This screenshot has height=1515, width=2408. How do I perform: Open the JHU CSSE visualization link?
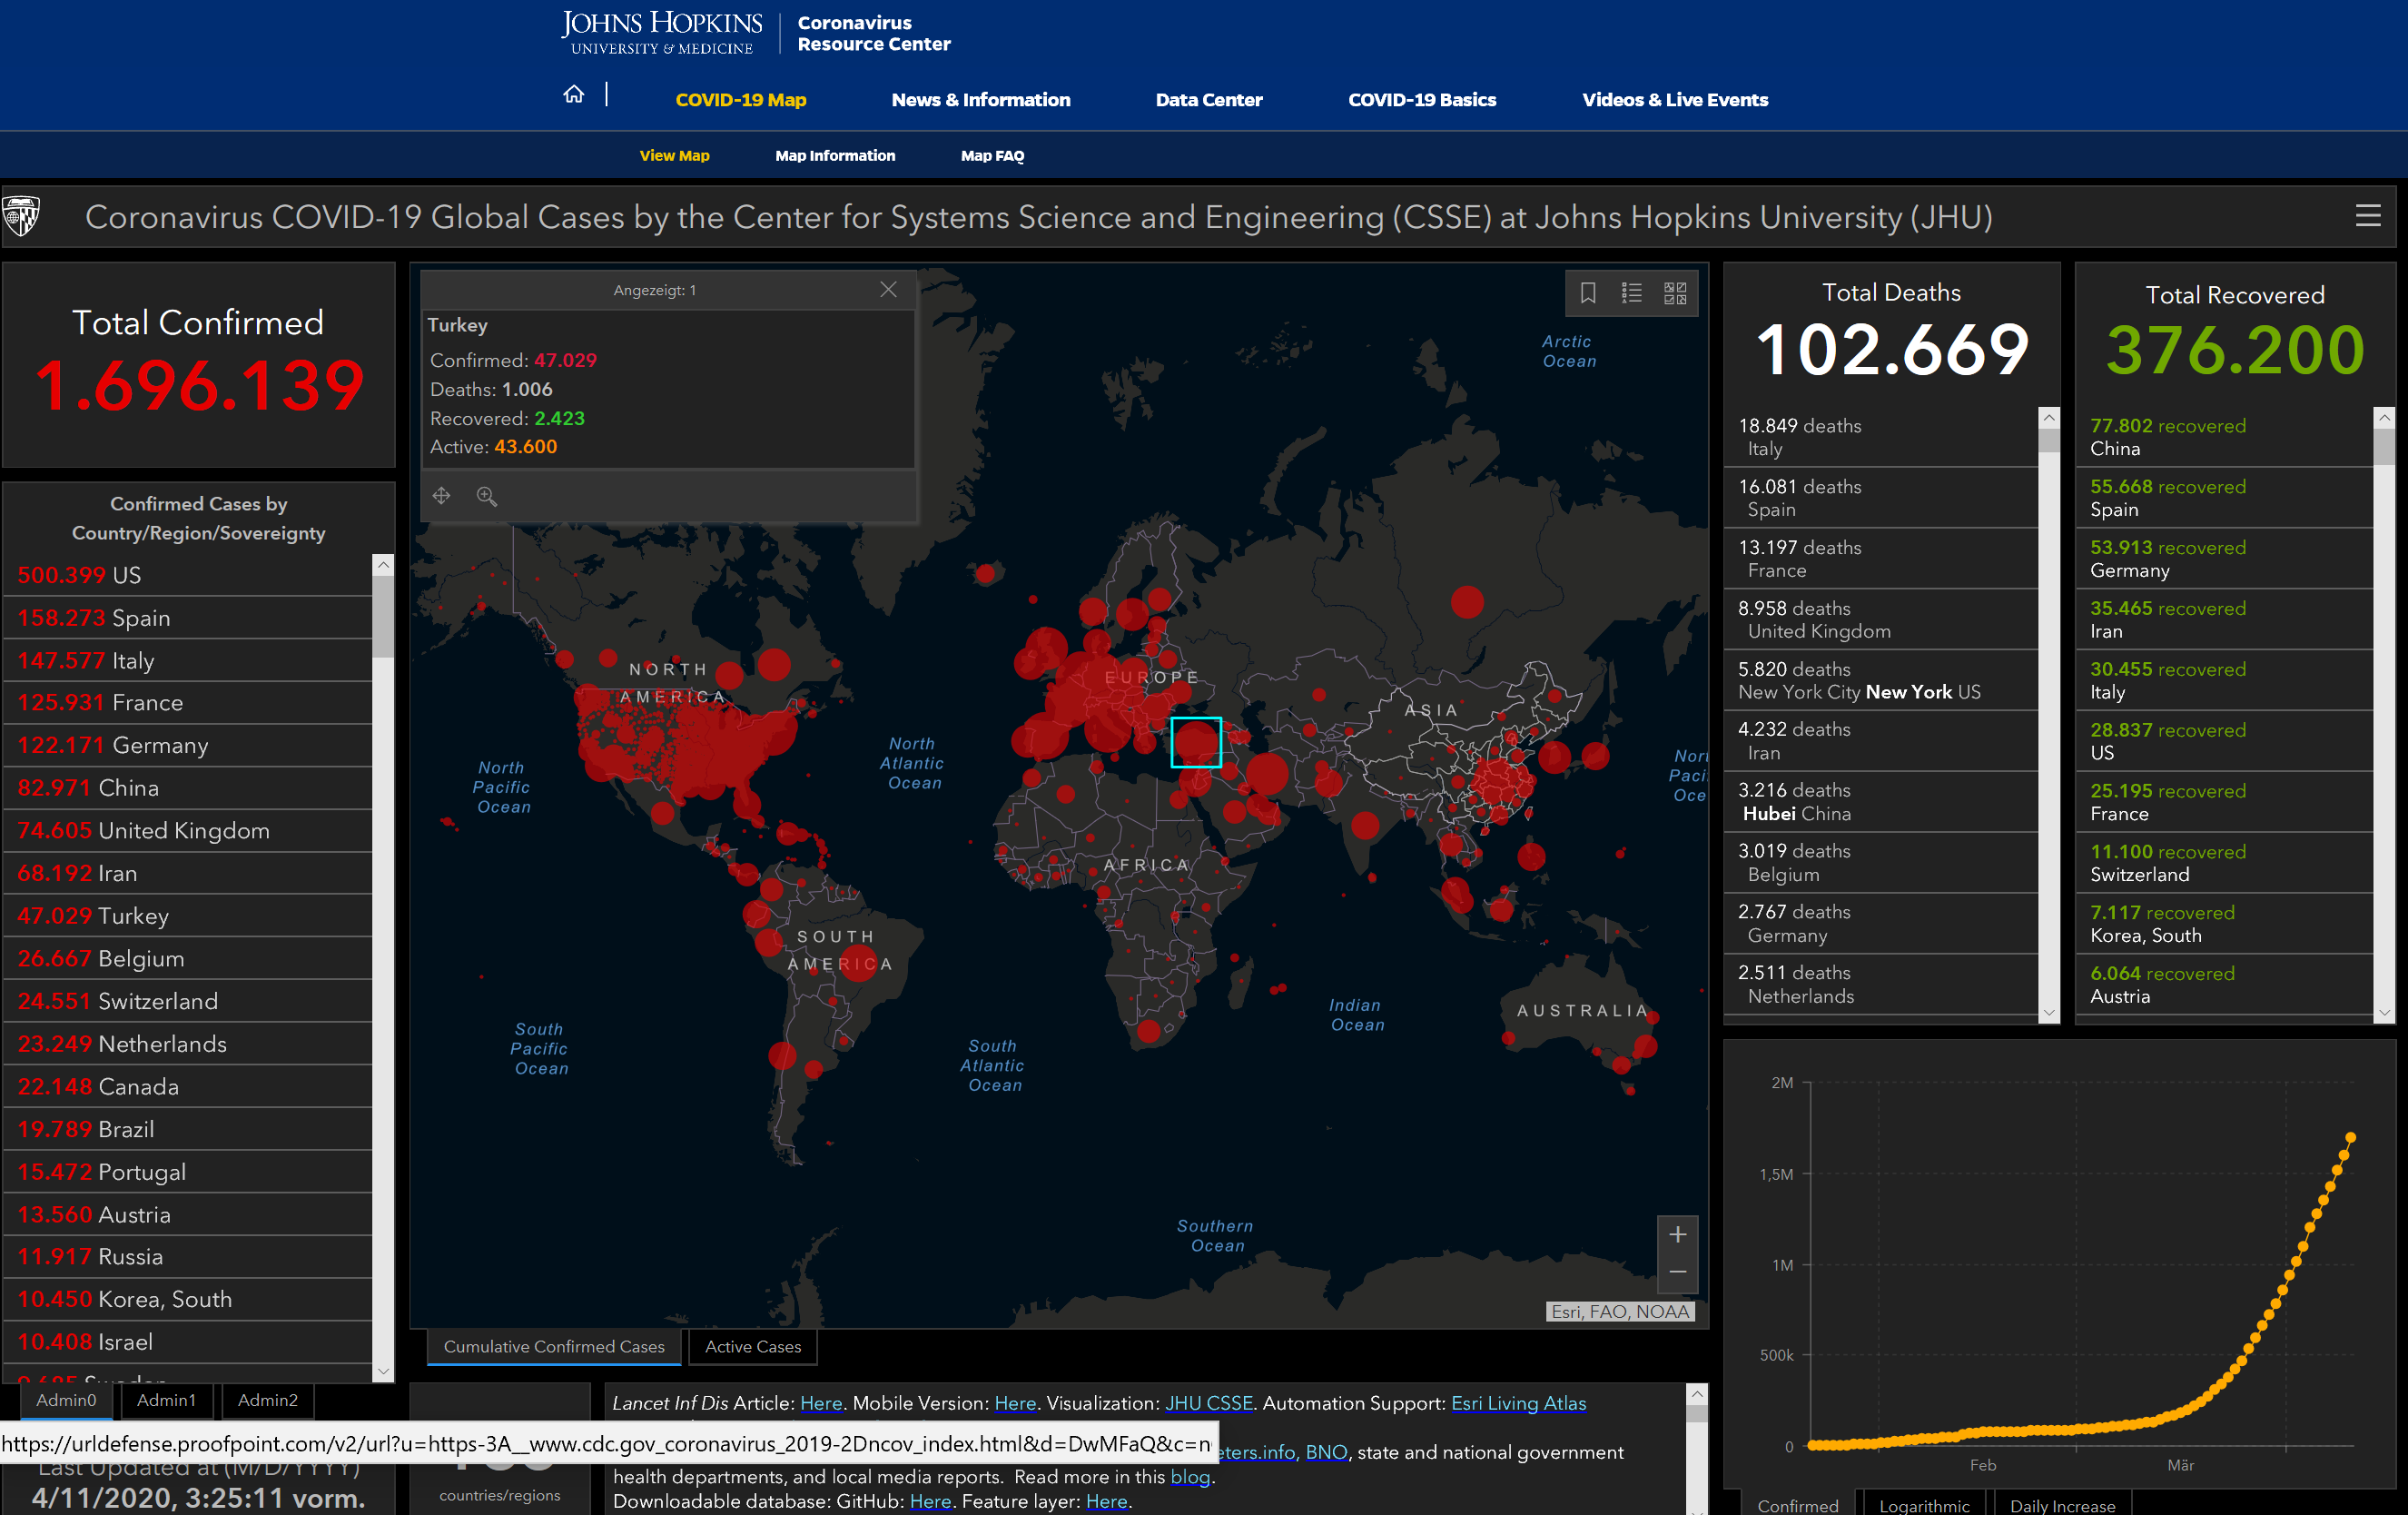tap(1209, 1403)
